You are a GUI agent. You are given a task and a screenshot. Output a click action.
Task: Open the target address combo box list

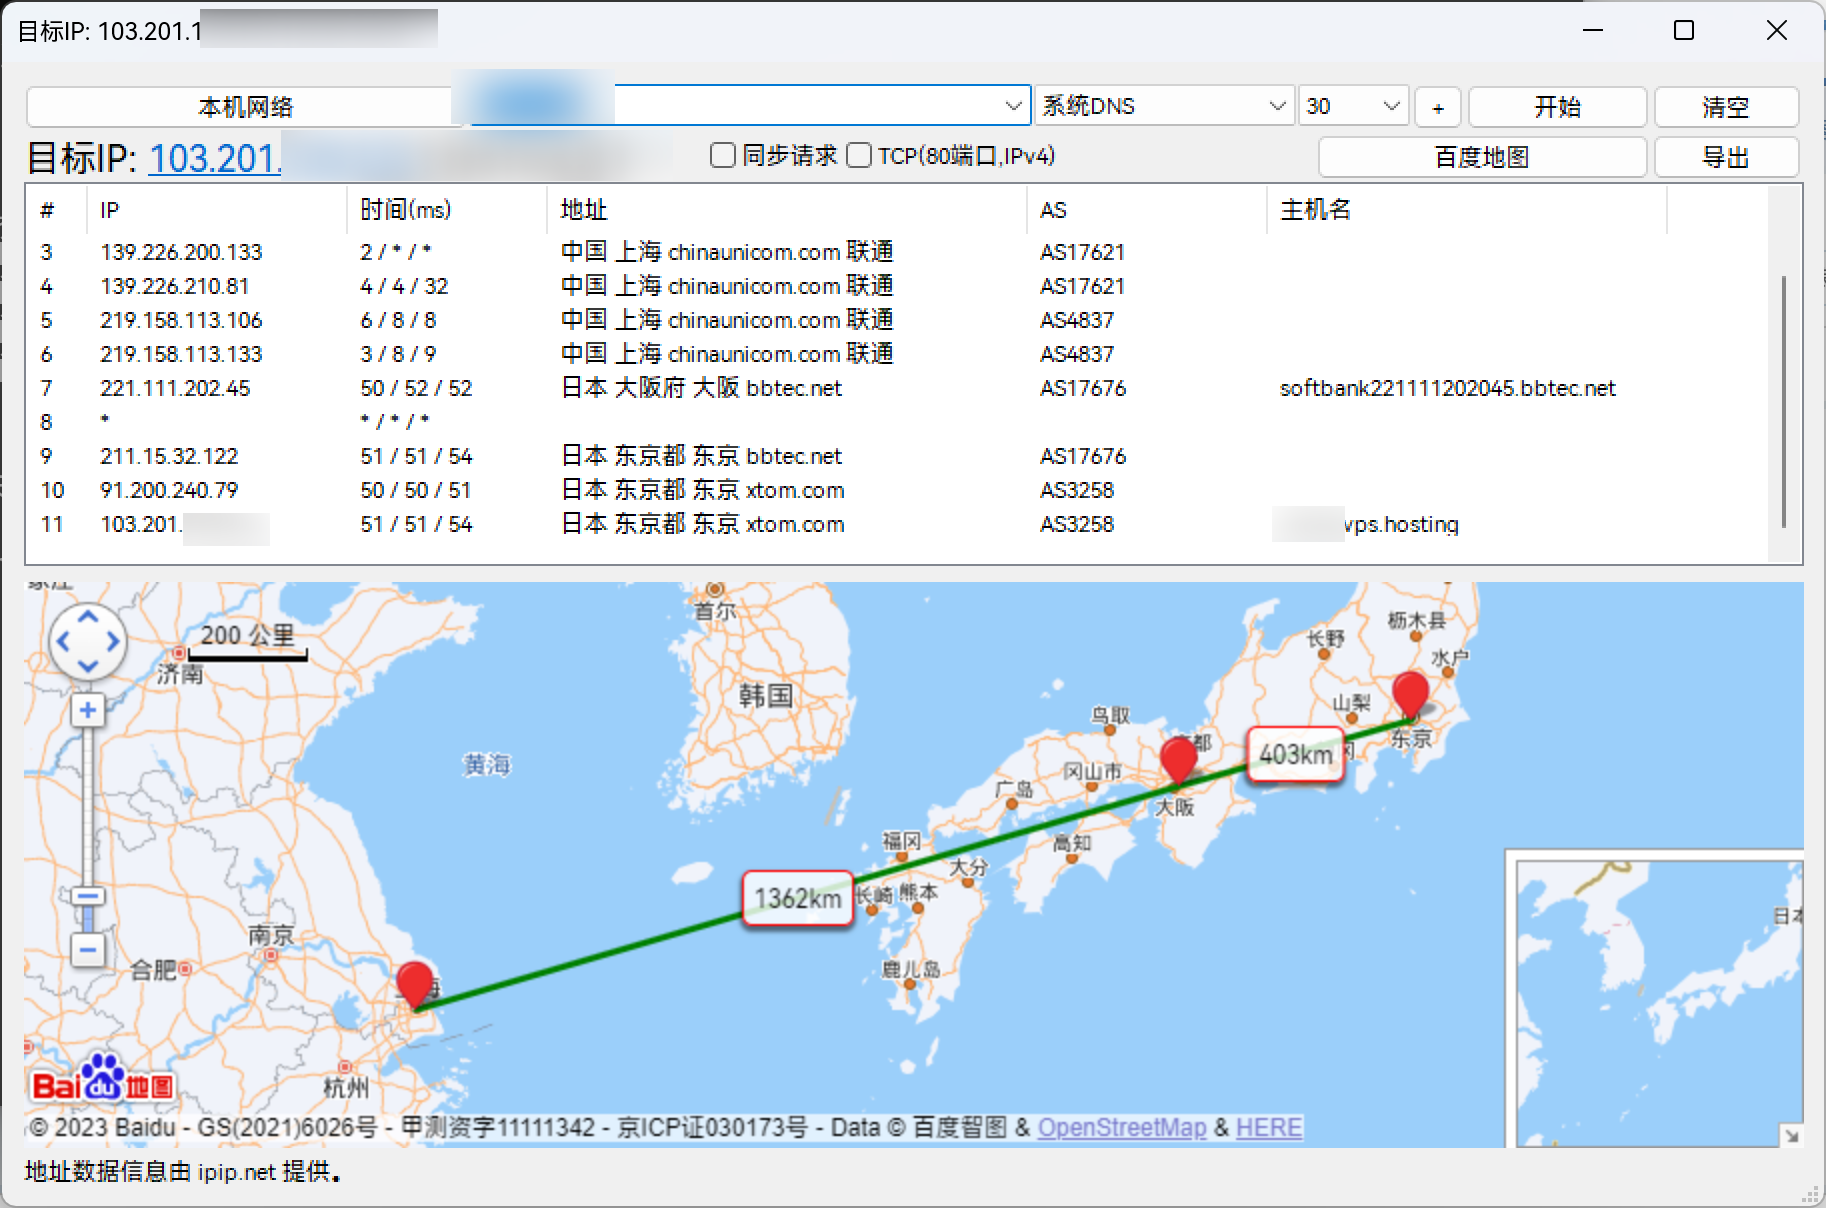click(1012, 106)
